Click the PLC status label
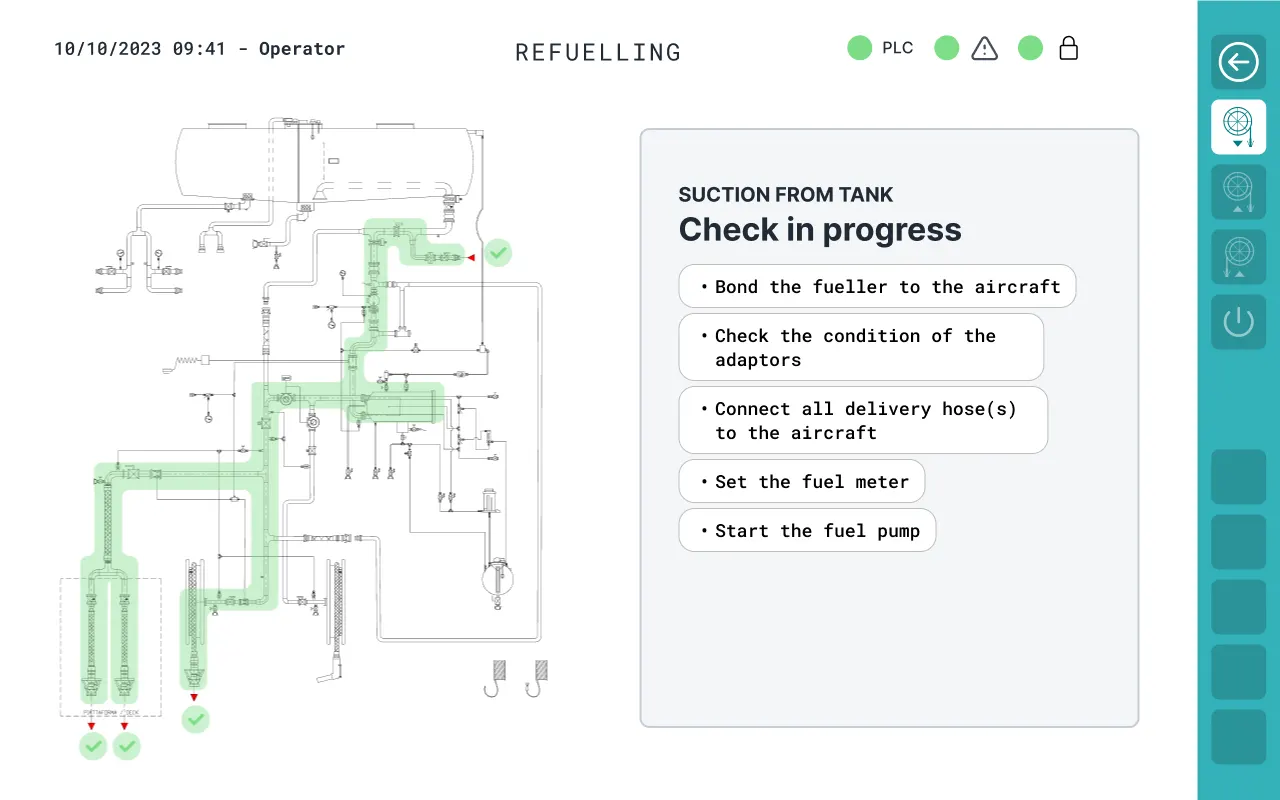 (x=898, y=48)
